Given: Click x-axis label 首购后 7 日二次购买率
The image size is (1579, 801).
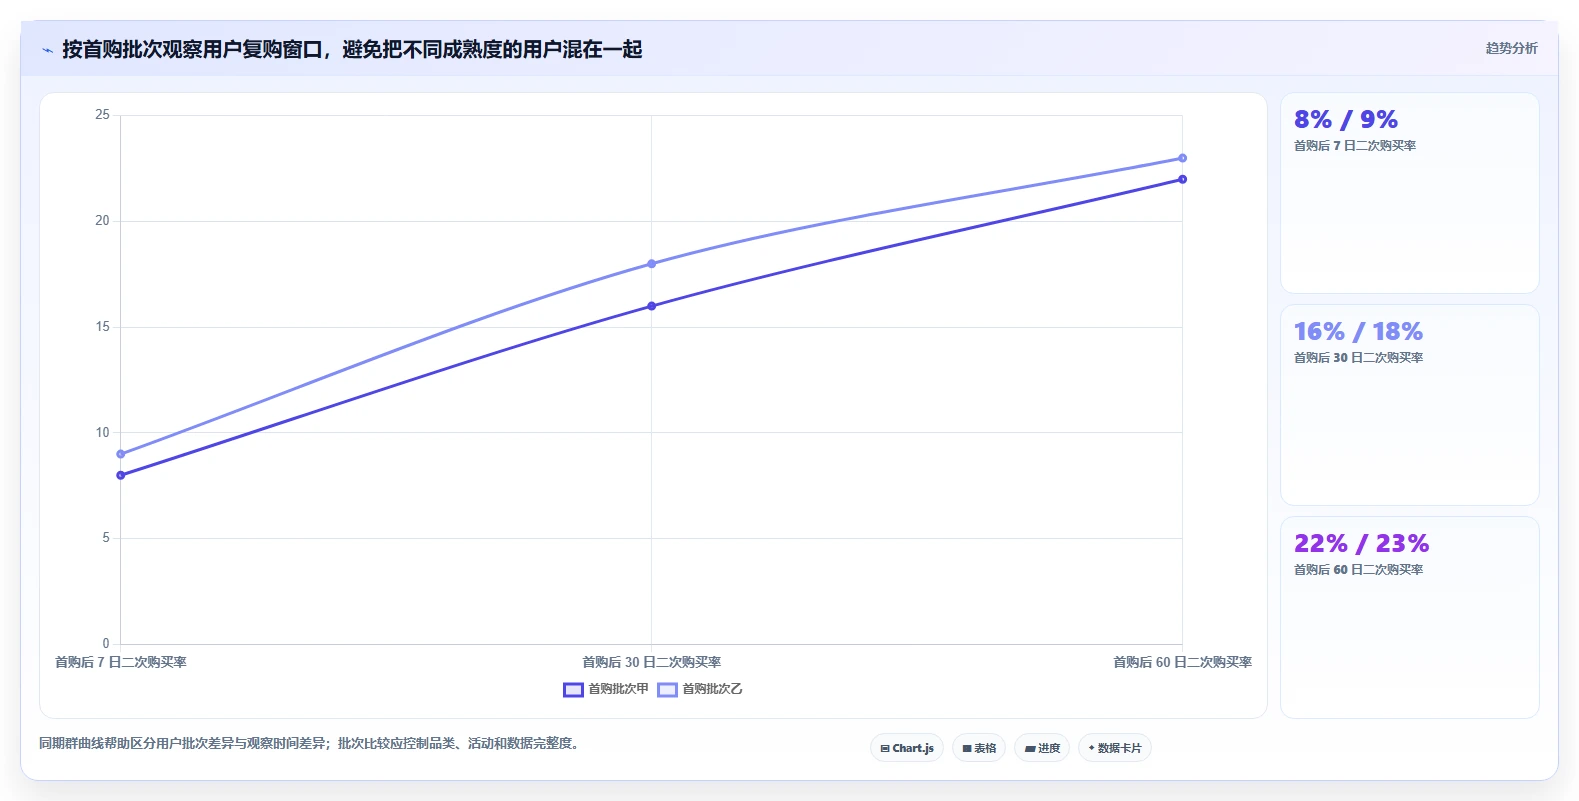Looking at the screenshot, I should click(x=121, y=662).
